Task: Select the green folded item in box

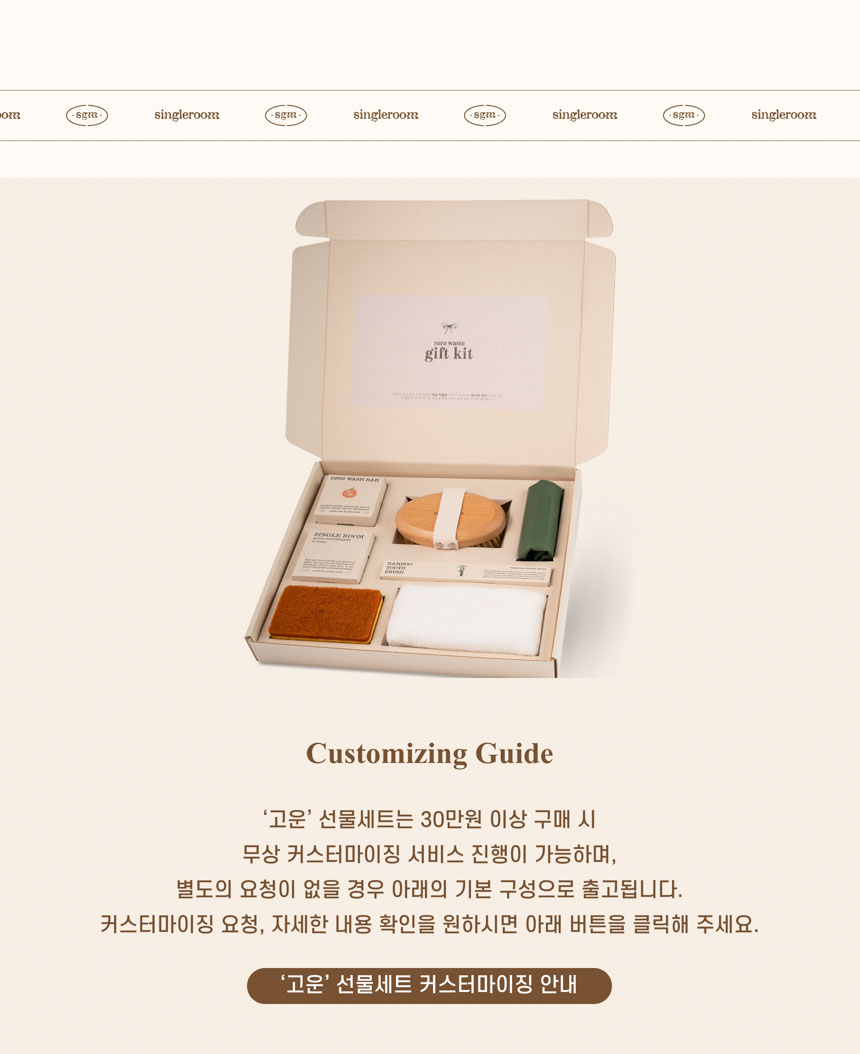Action: 540,520
